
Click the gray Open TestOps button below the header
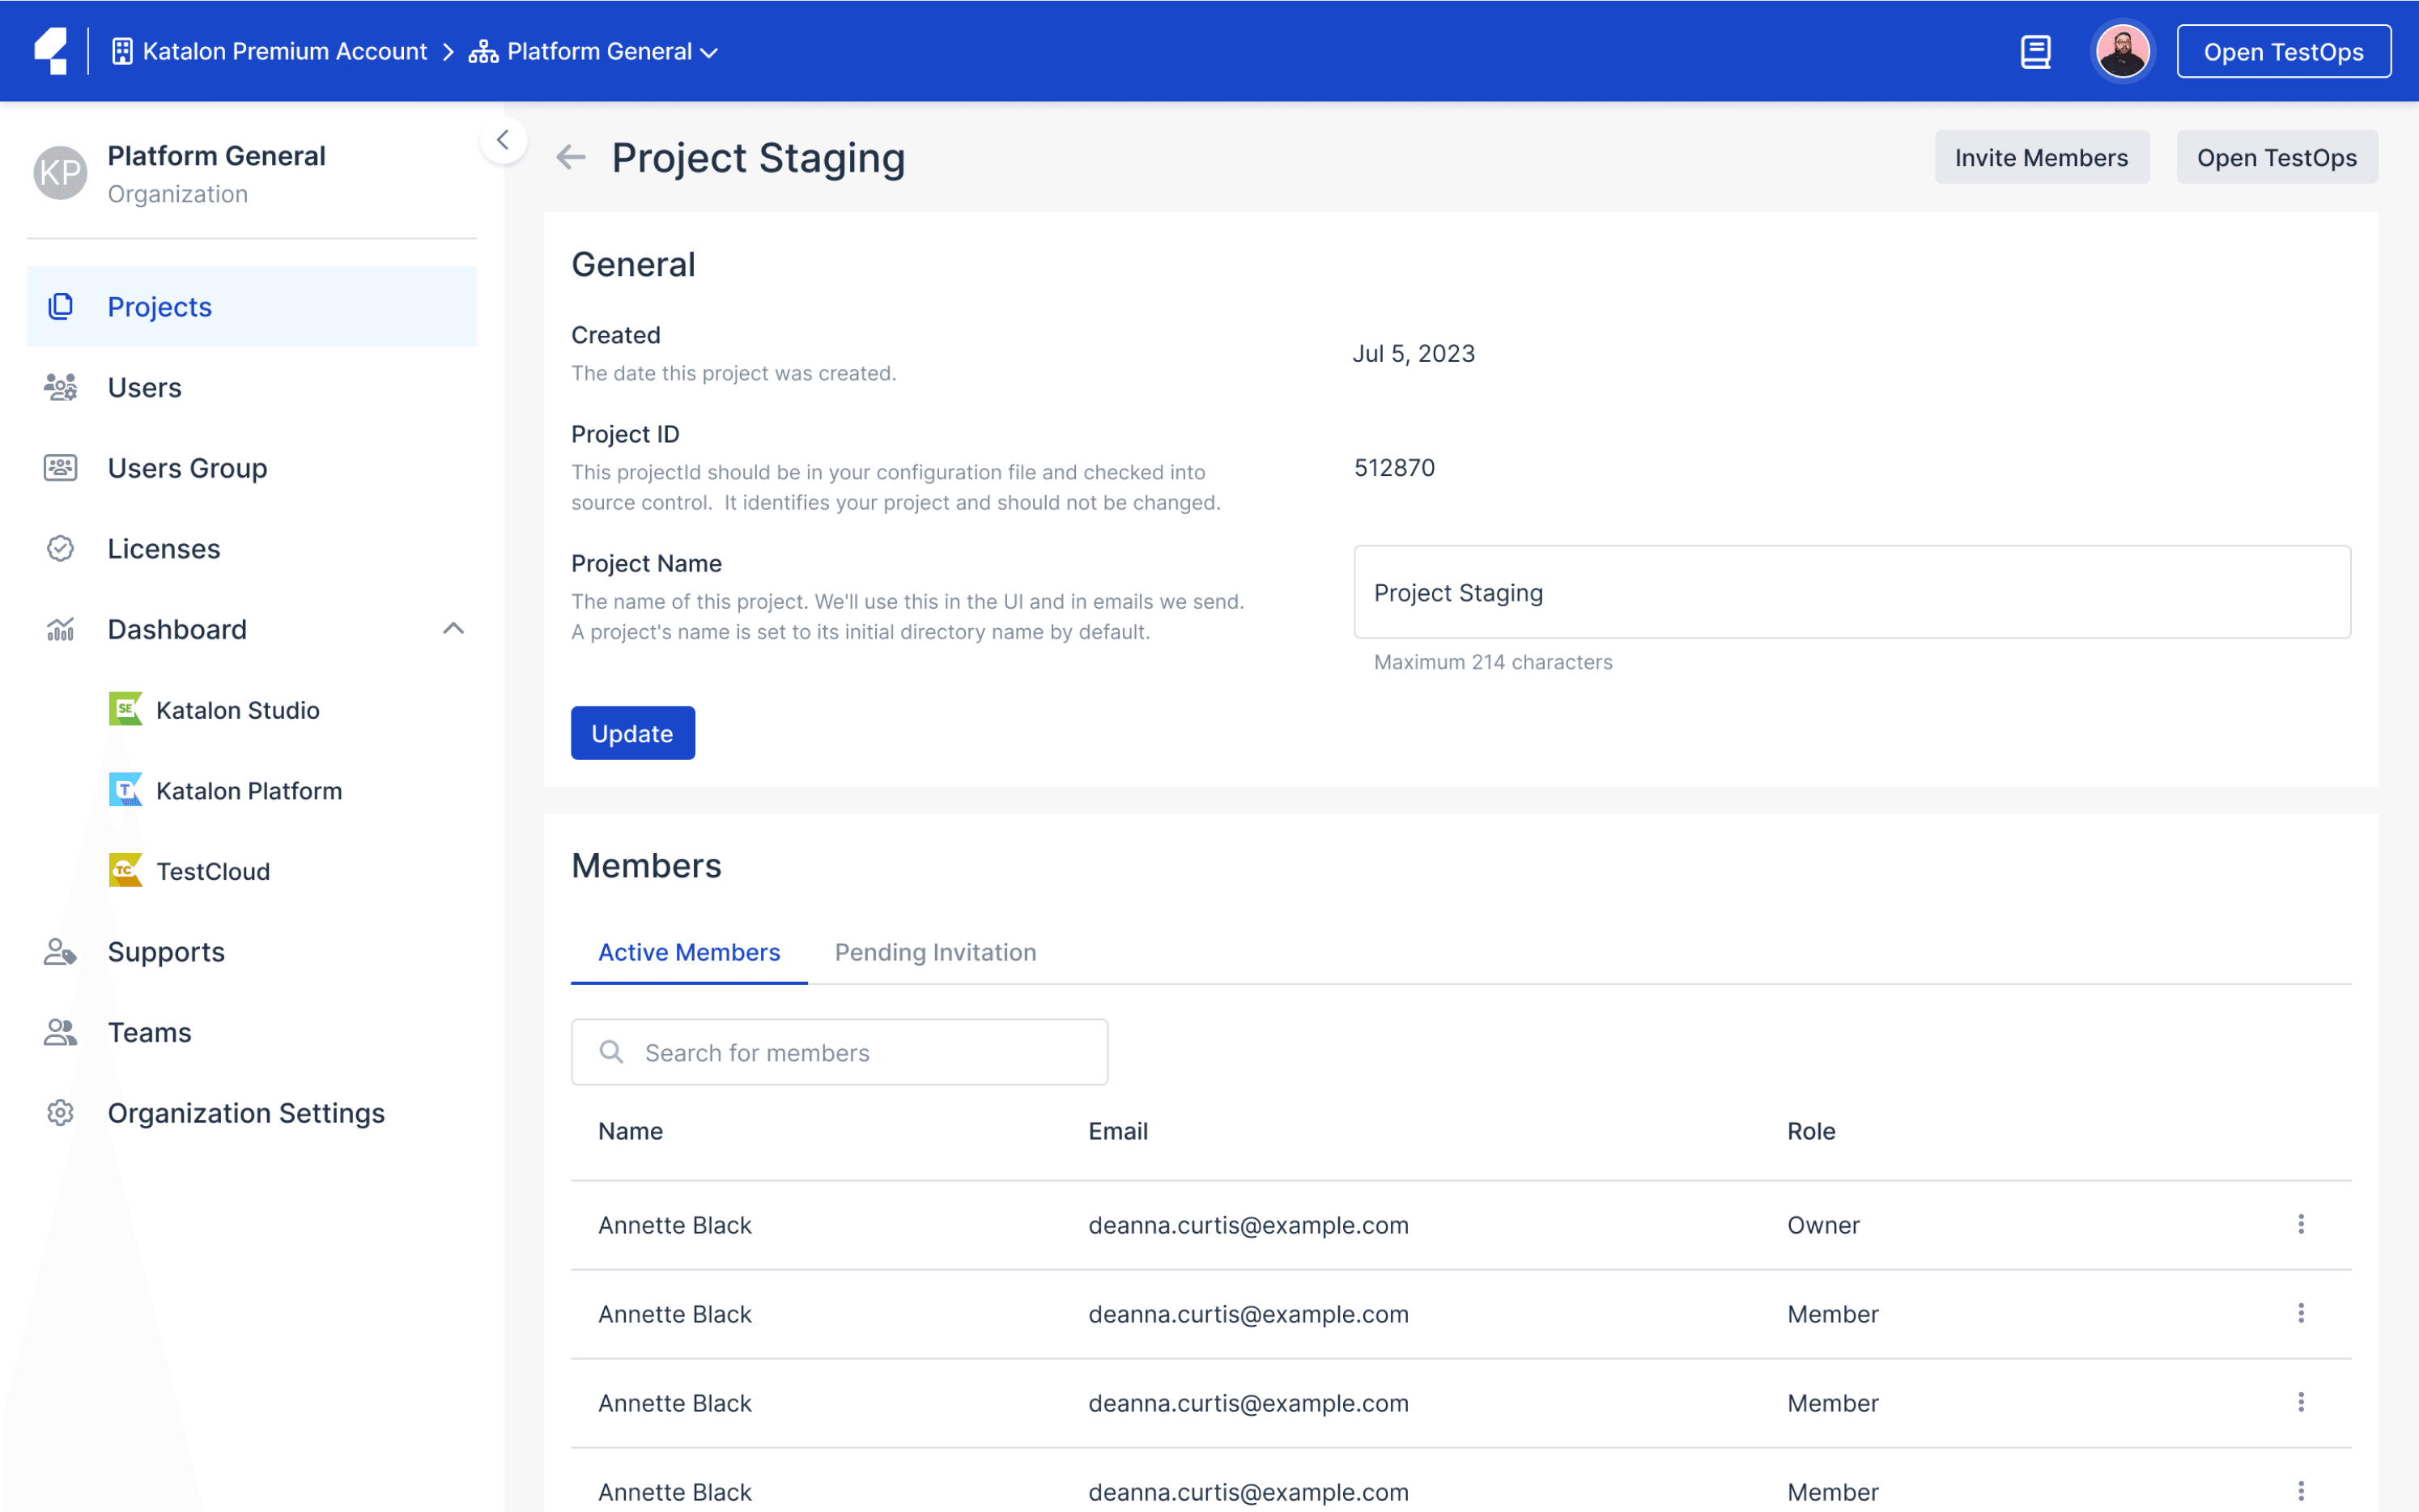[x=2277, y=157]
